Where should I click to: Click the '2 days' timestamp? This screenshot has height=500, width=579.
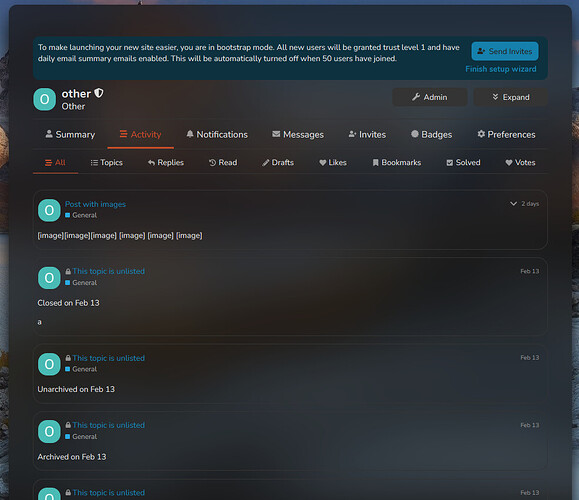530,204
